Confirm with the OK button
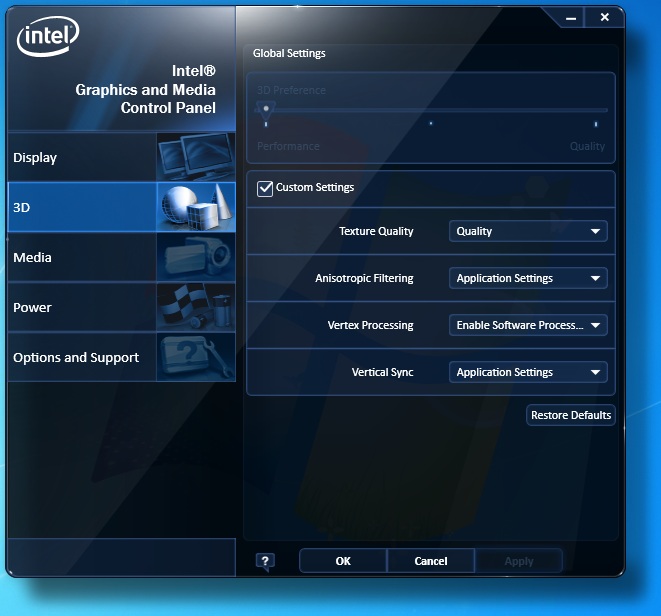This screenshot has width=661, height=616. pyautogui.click(x=343, y=561)
